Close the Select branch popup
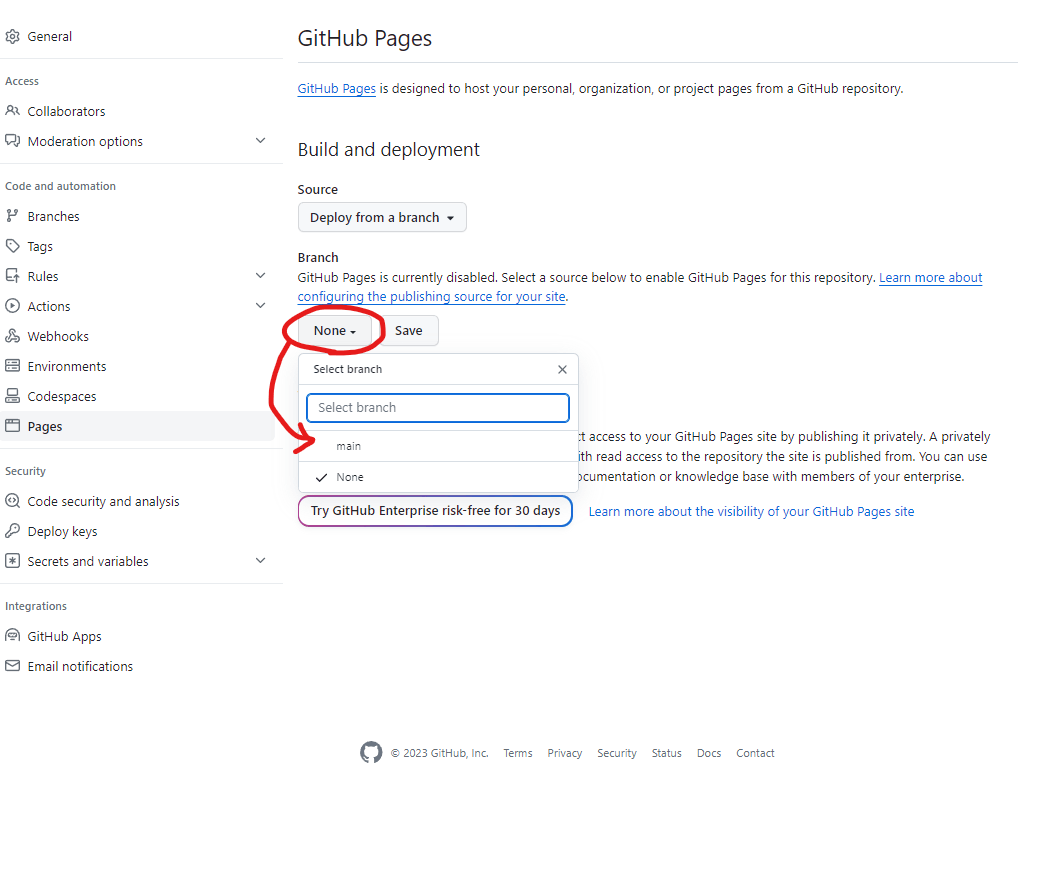Screen dimensions: 1047x887 (562, 369)
